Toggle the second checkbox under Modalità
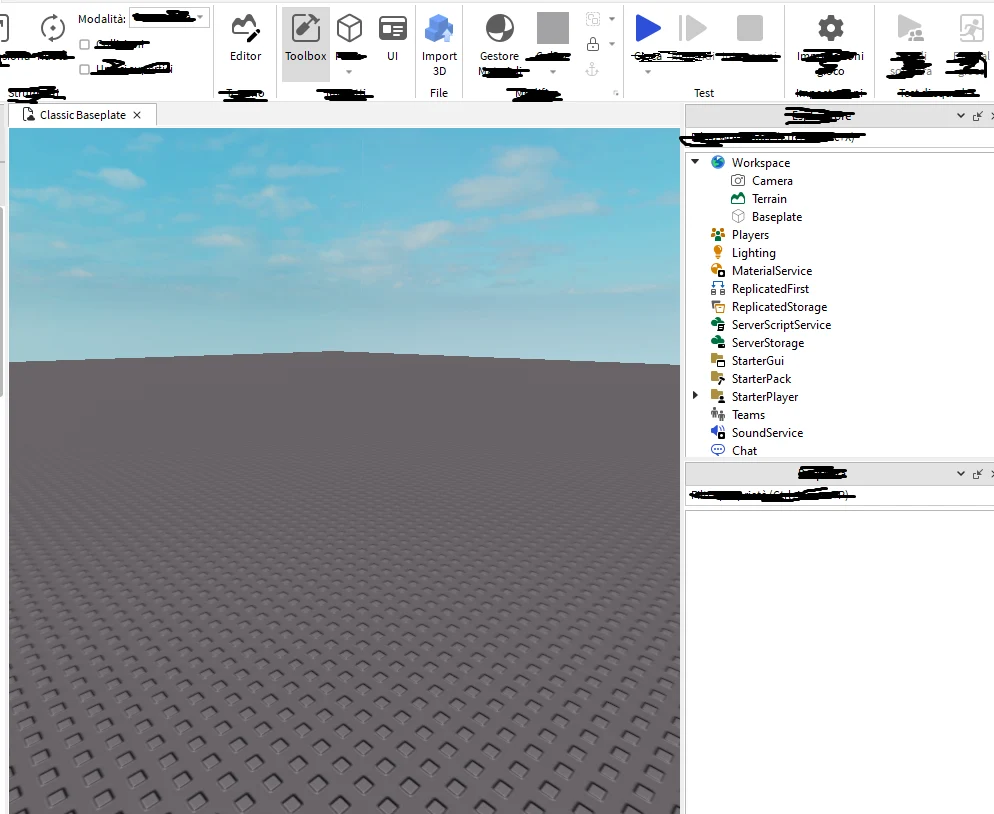 (87, 68)
